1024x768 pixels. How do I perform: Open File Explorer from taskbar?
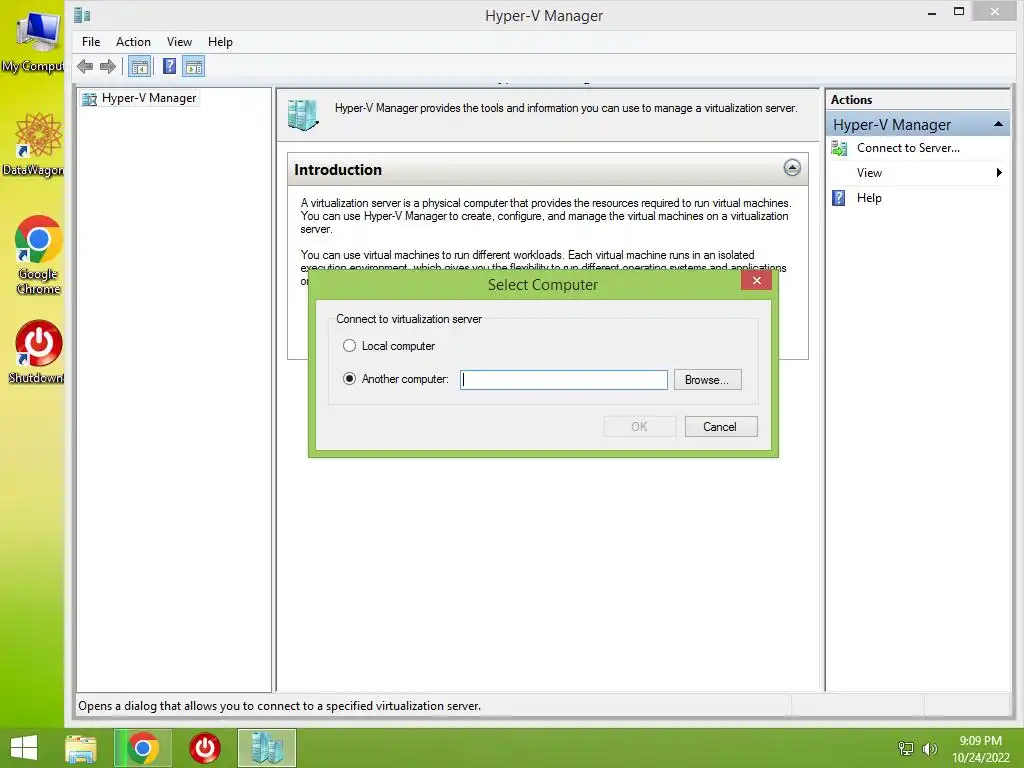click(x=81, y=748)
